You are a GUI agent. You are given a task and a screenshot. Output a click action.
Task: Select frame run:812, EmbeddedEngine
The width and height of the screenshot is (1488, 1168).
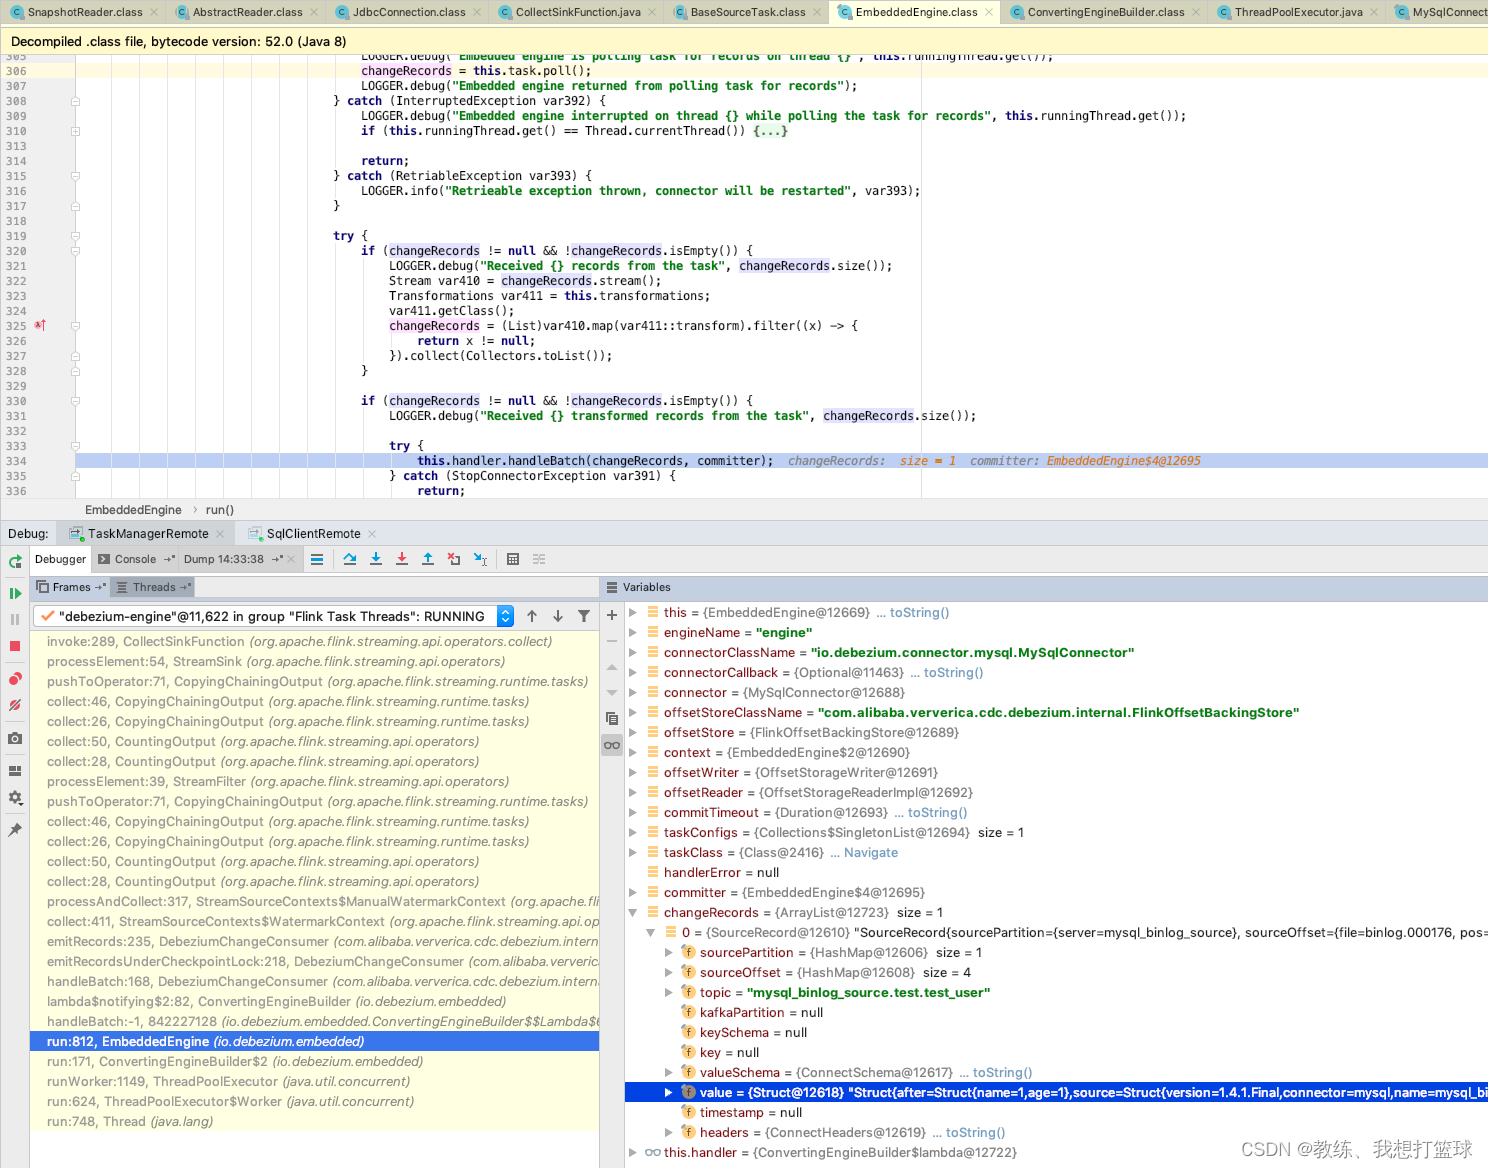click(314, 1041)
